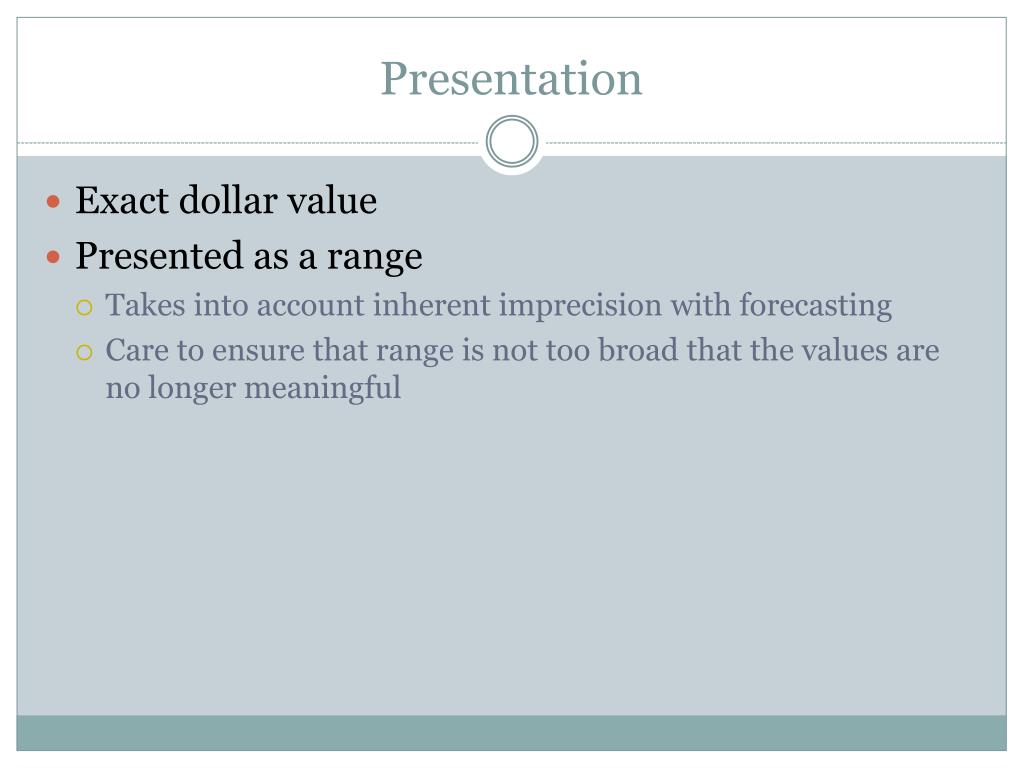Image resolution: width=1024 pixels, height=768 pixels.
Task: Click the dark teal footer bar
Action: [511, 733]
